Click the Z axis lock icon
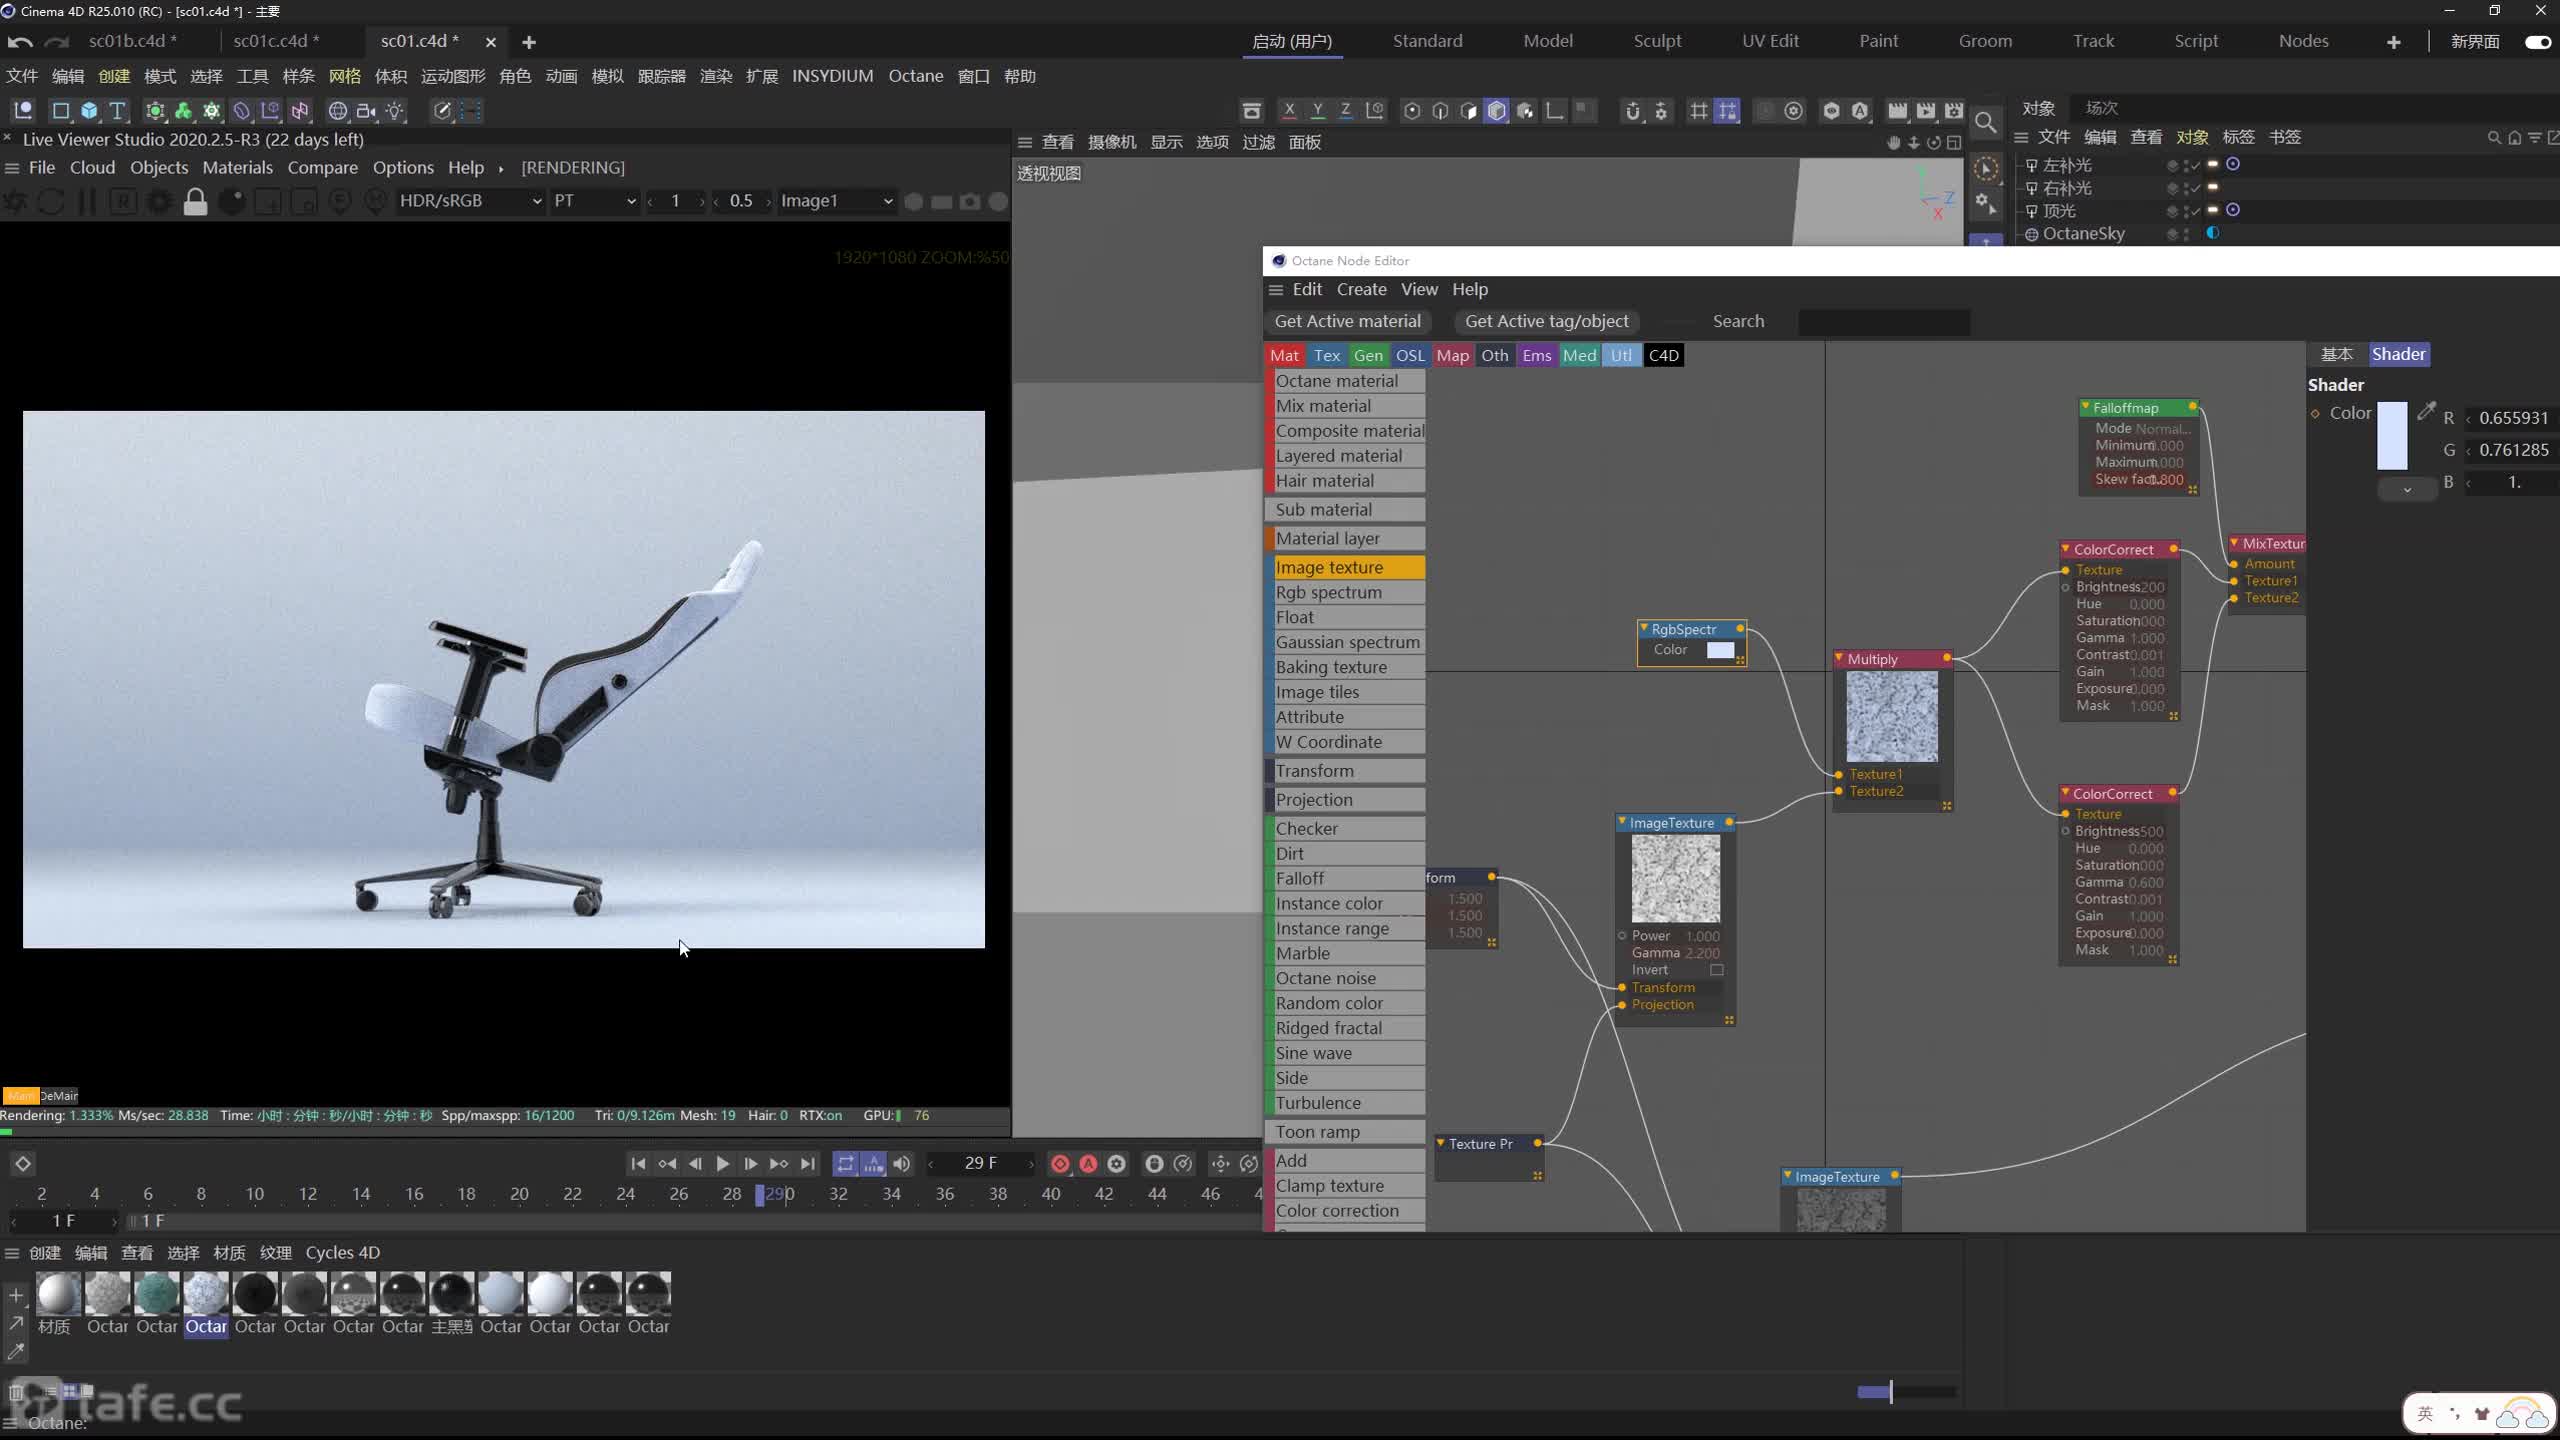This screenshot has width=2560, height=1440. (x=1345, y=111)
